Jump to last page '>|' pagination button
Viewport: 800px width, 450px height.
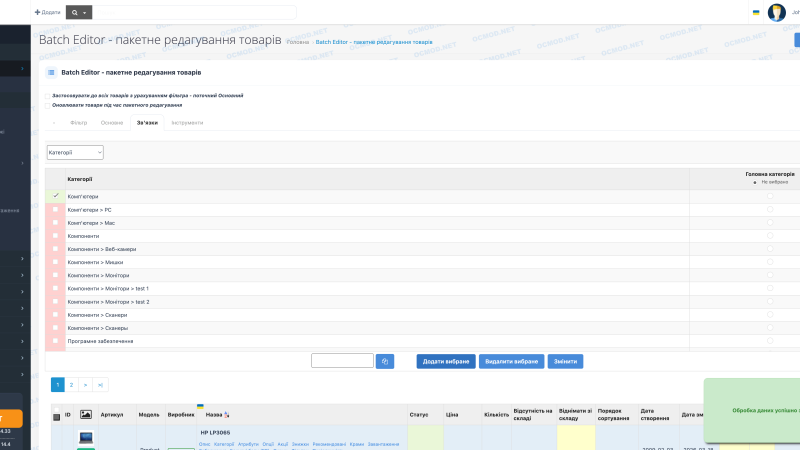(100, 385)
